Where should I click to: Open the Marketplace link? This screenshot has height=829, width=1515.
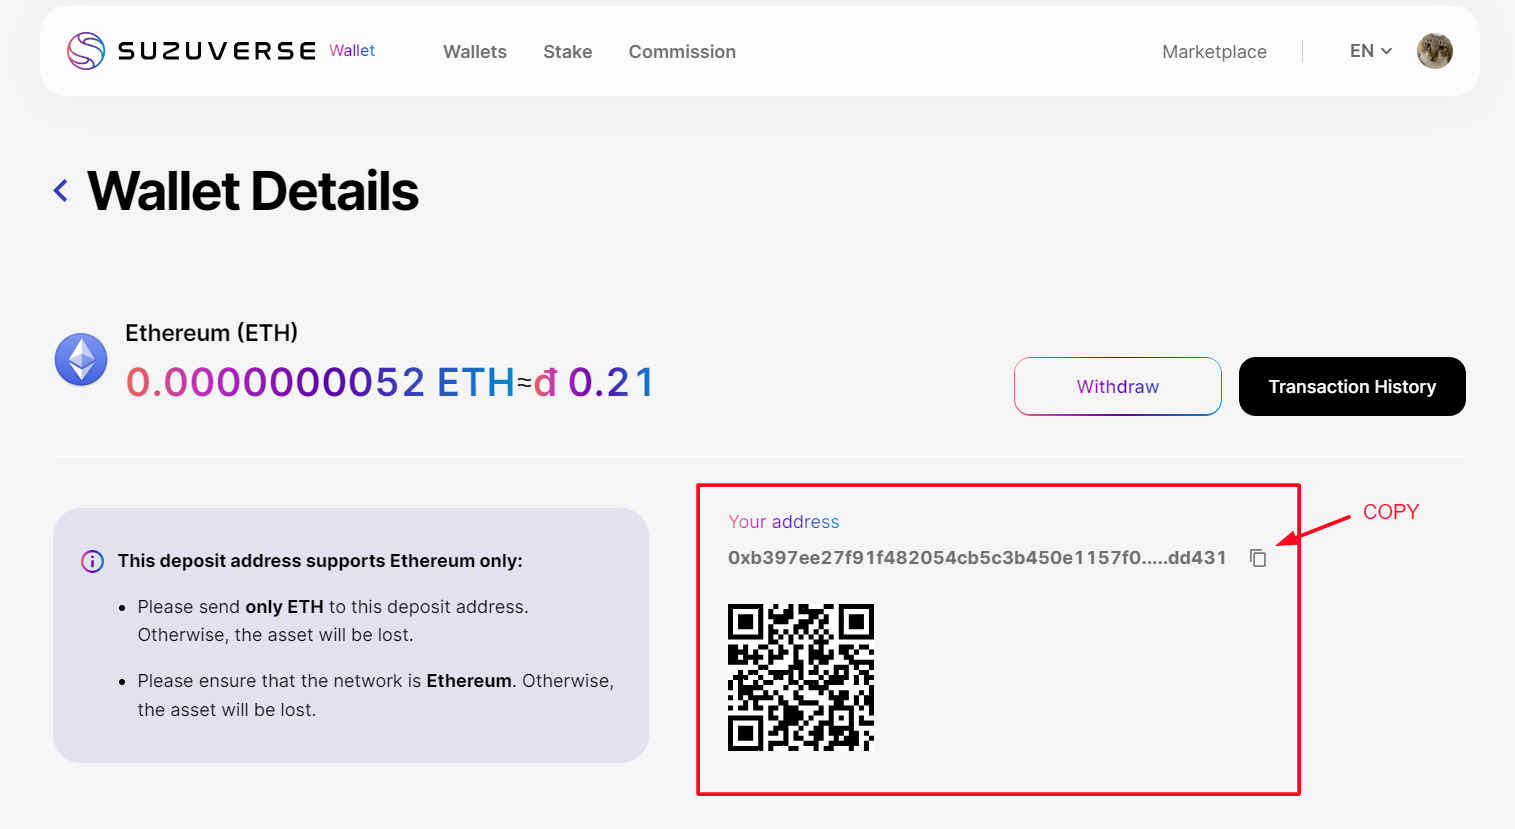pos(1214,51)
